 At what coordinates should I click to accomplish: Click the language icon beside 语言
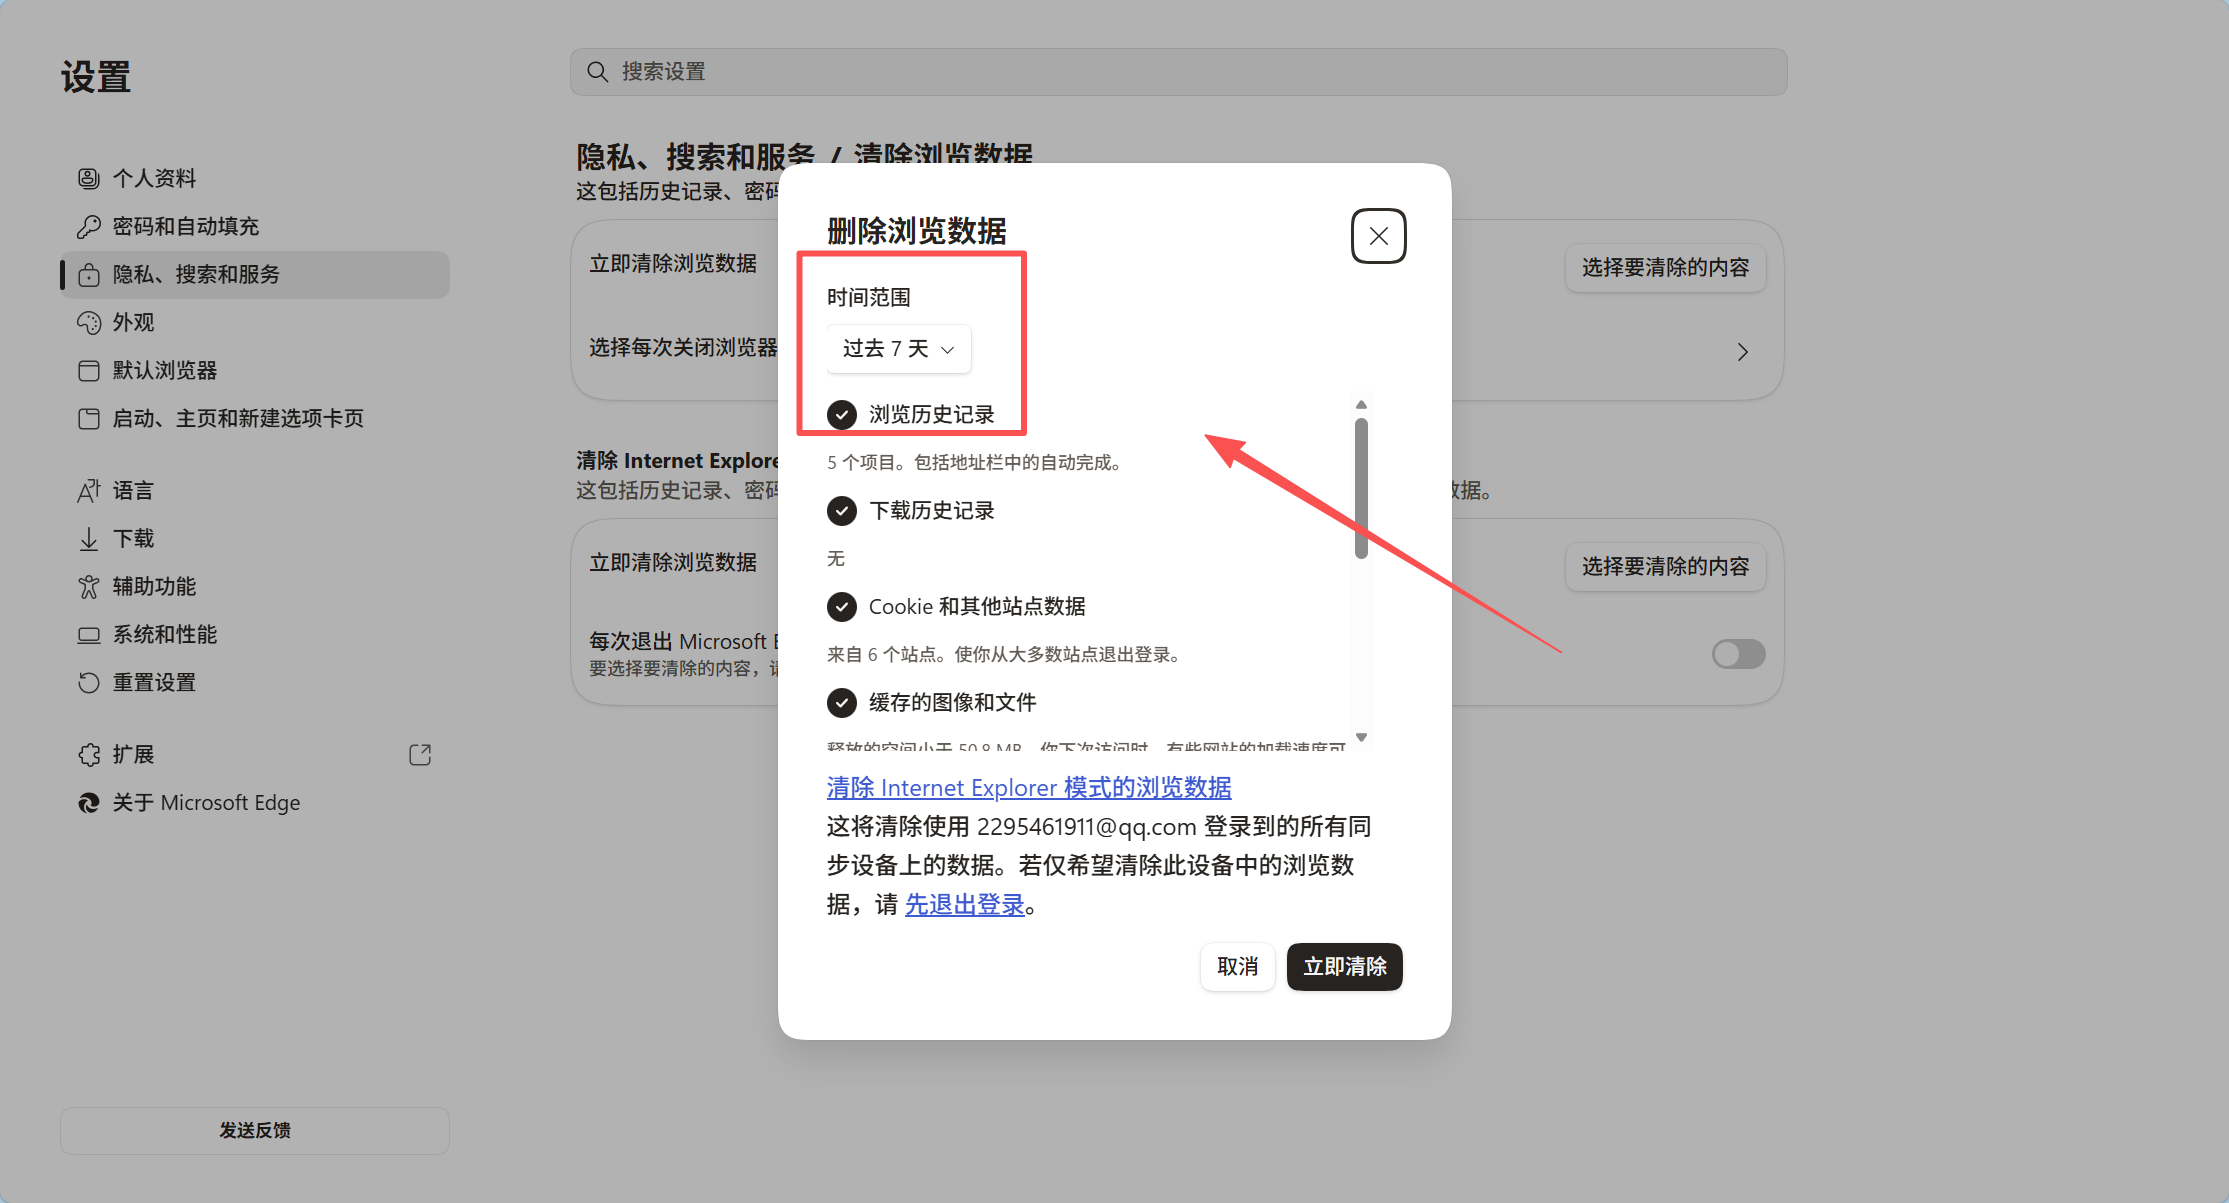89,490
